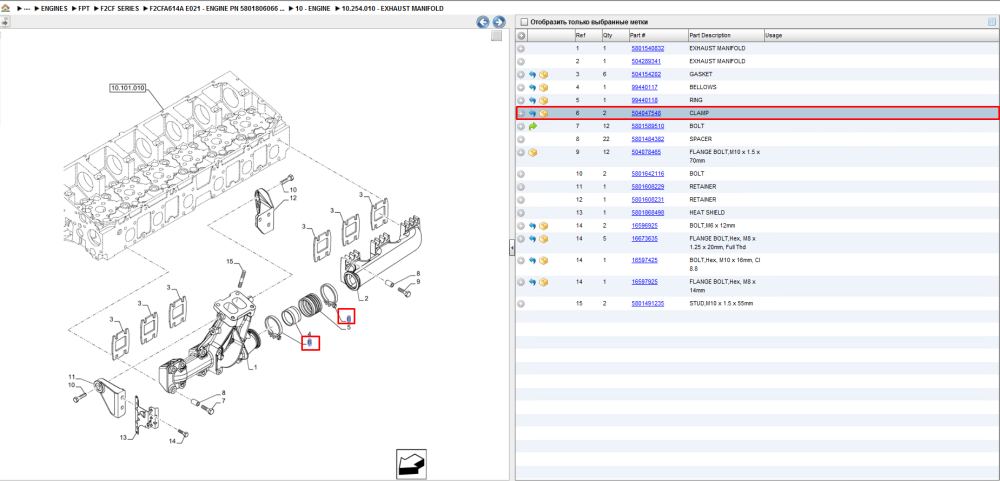Click package icon on part 16673635 row
This screenshot has height=481, width=1000.
(x=543, y=239)
